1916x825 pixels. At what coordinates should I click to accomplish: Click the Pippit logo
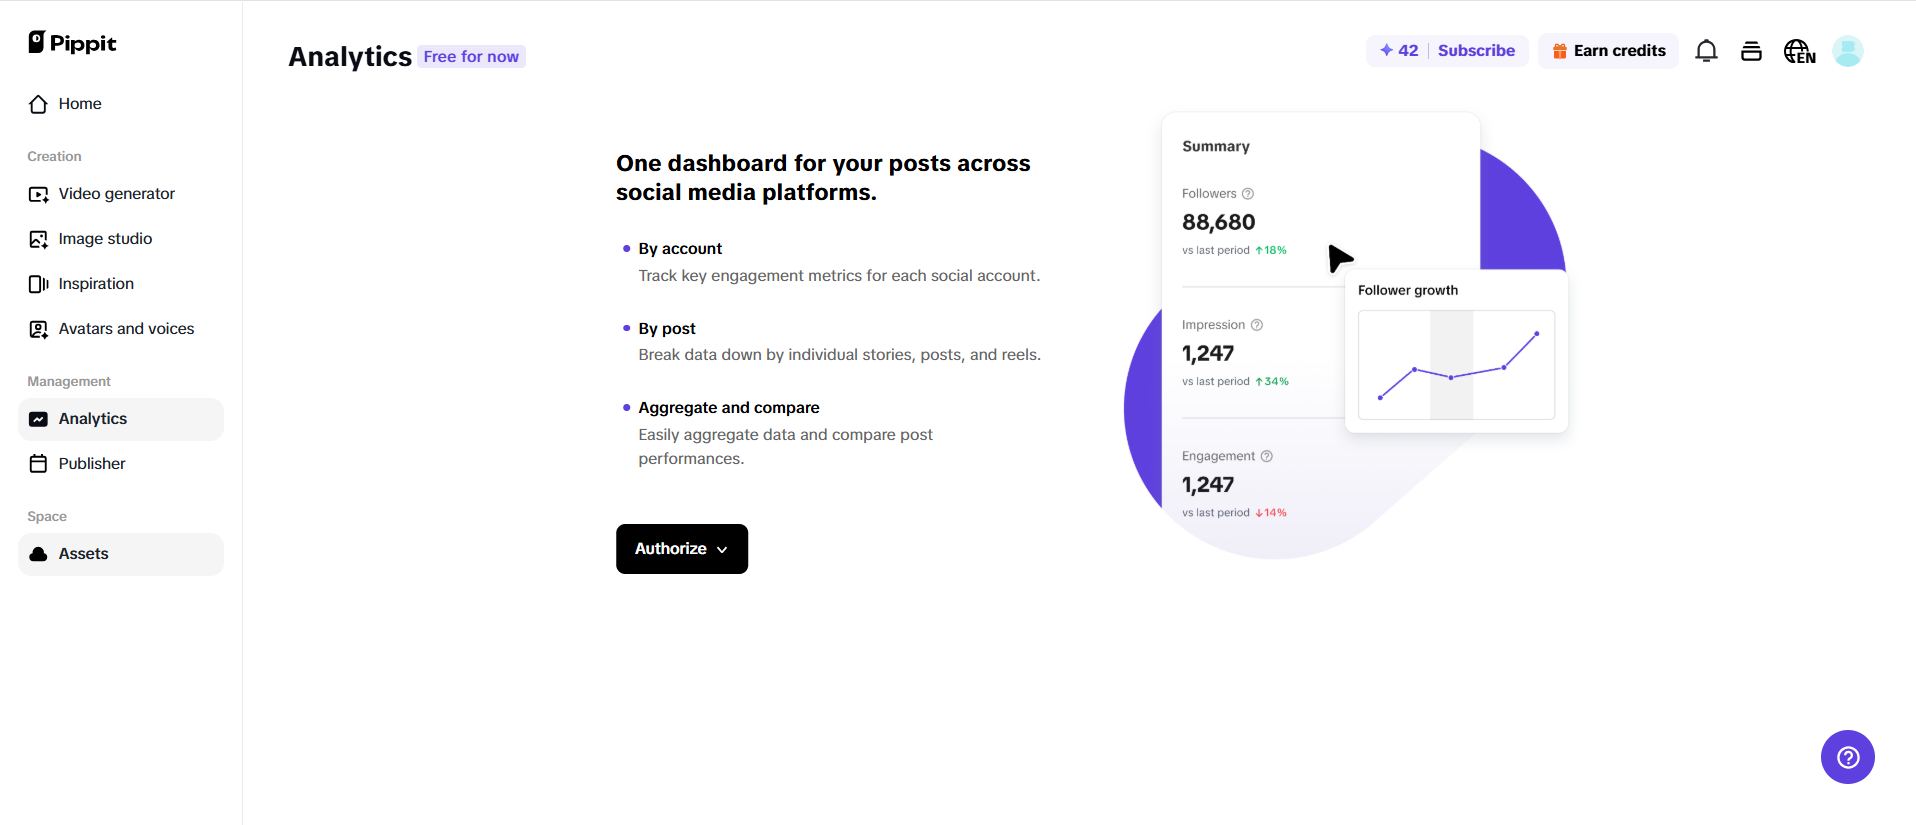click(72, 43)
